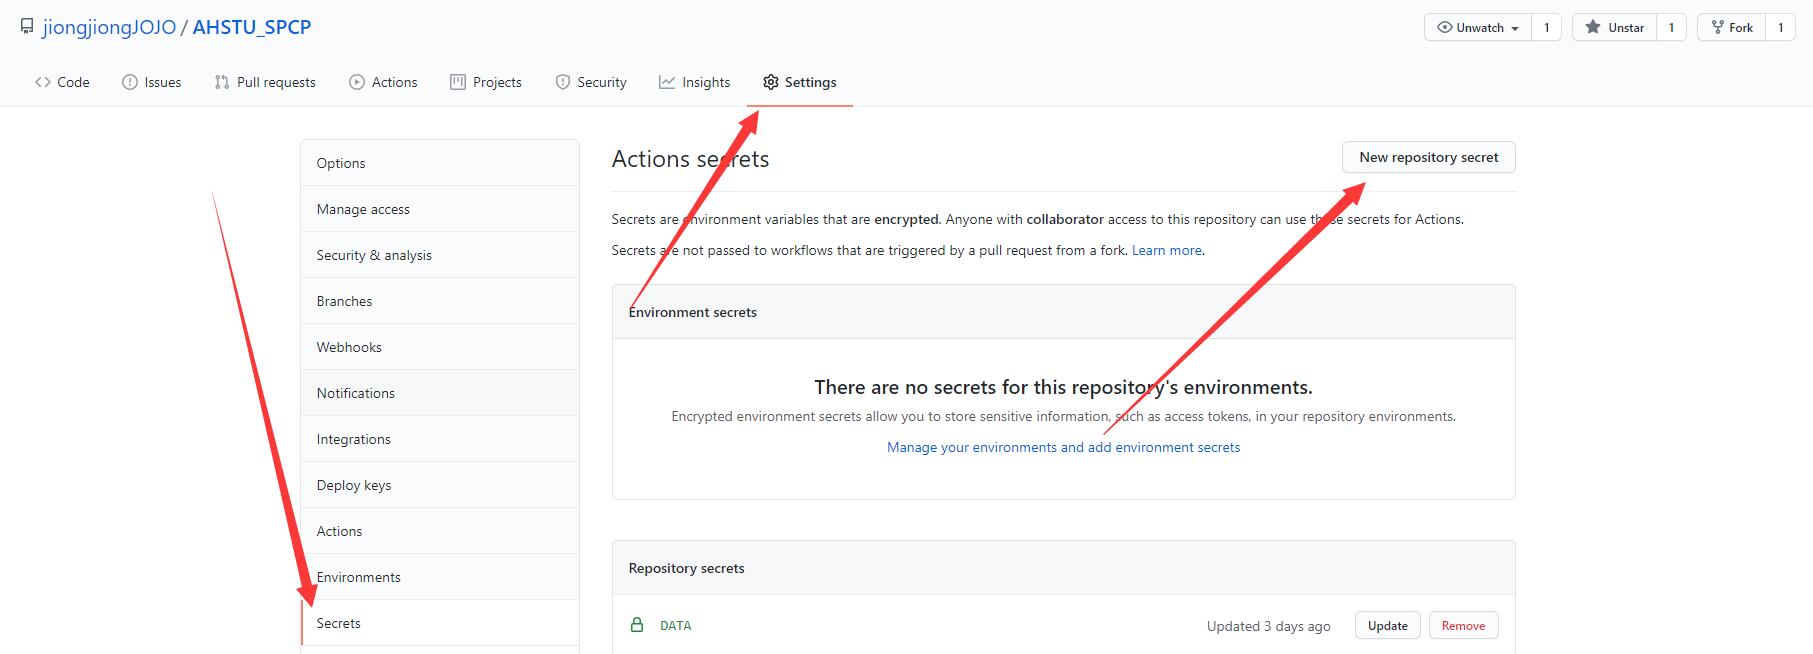Switch to the Projects tab
This screenshot has width=1813, height=654.
(x=486, y=82)
